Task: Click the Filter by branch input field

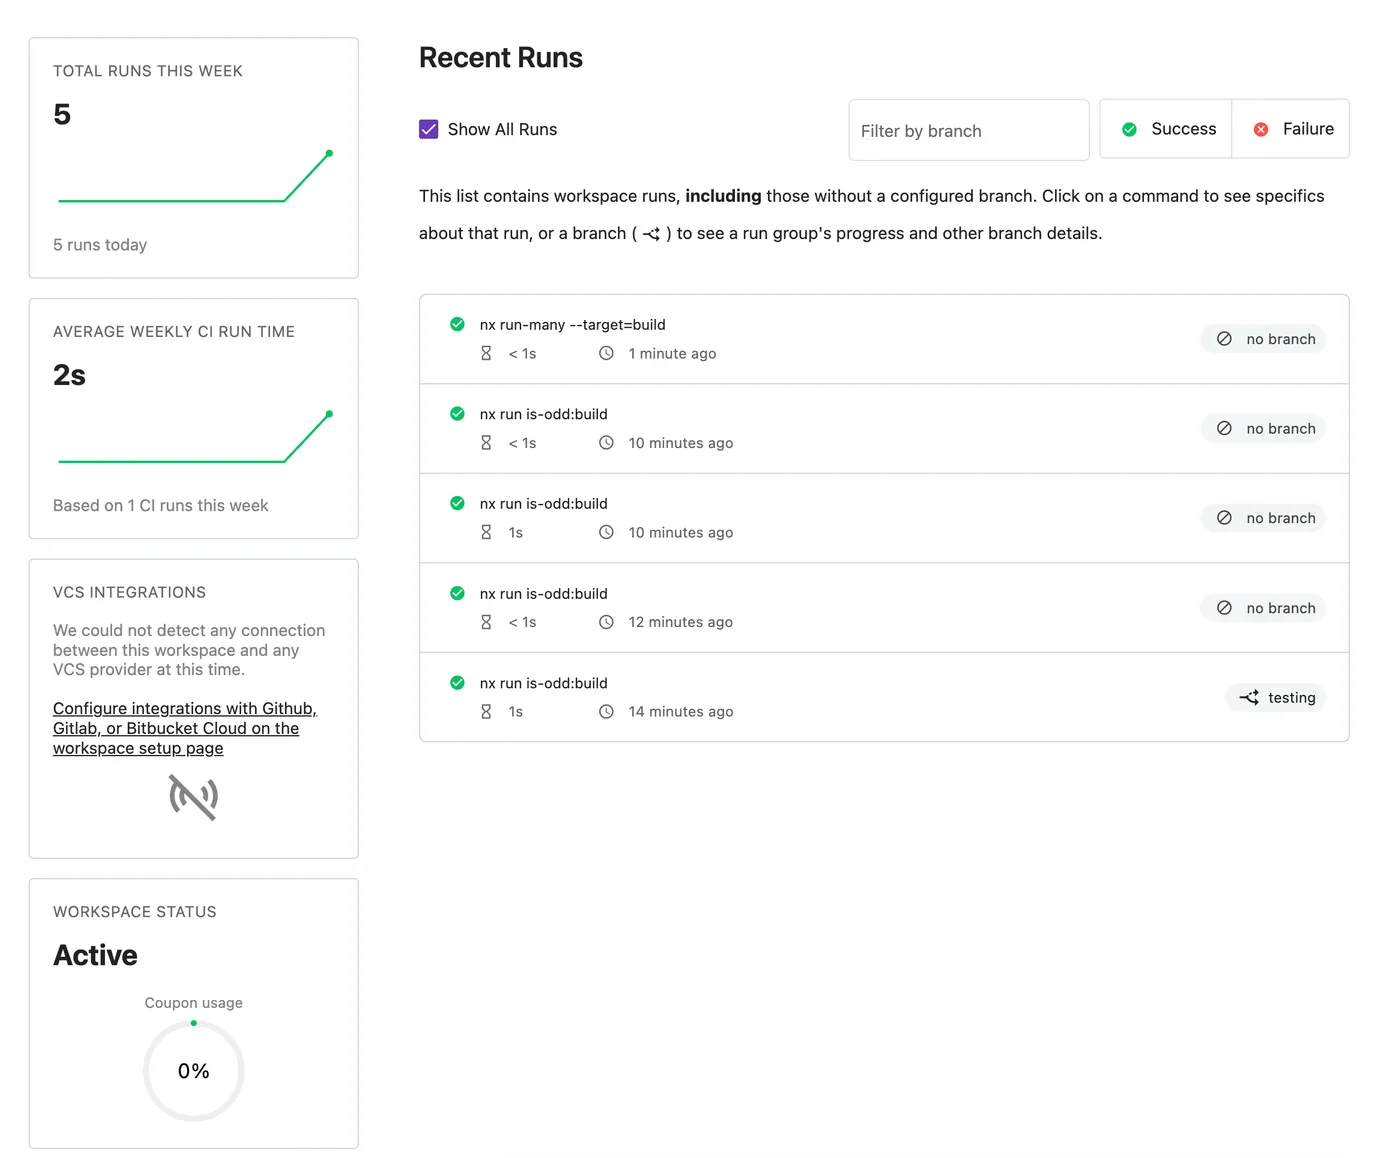Action: pos(968,131)
